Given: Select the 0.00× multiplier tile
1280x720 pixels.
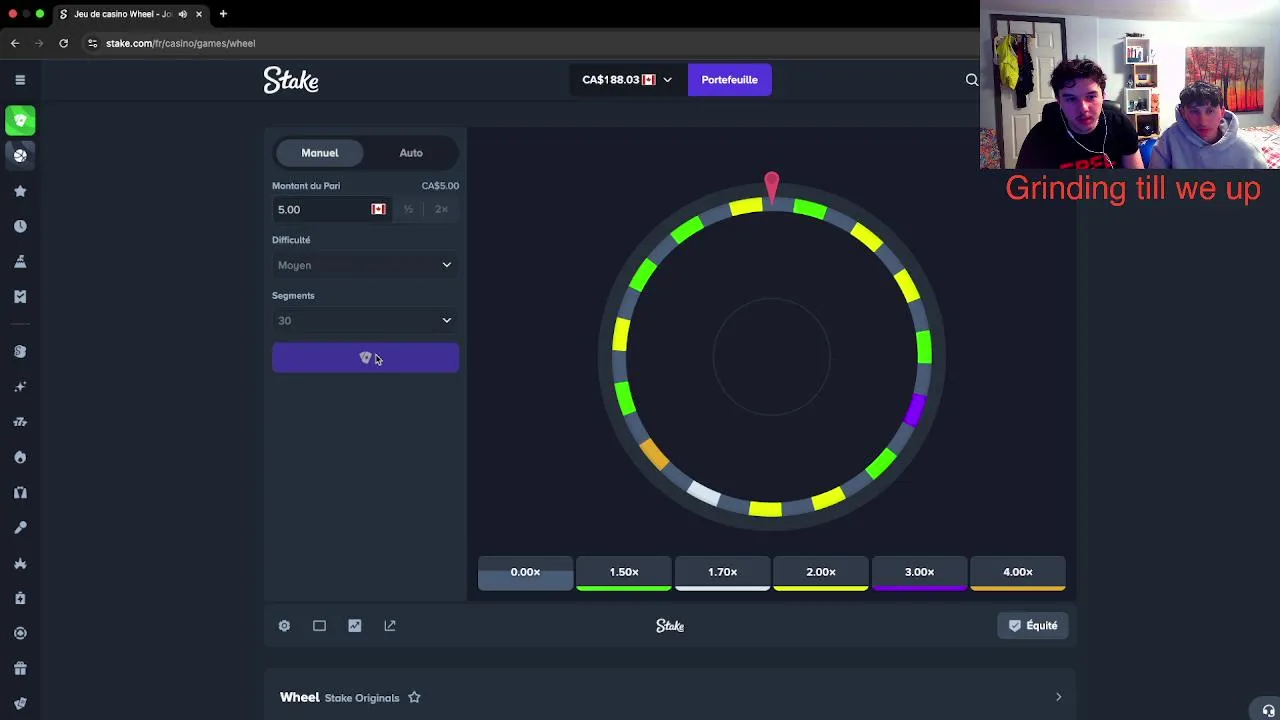Looking at the screenshot, I should pyautogui.click(x=525, y=573).
